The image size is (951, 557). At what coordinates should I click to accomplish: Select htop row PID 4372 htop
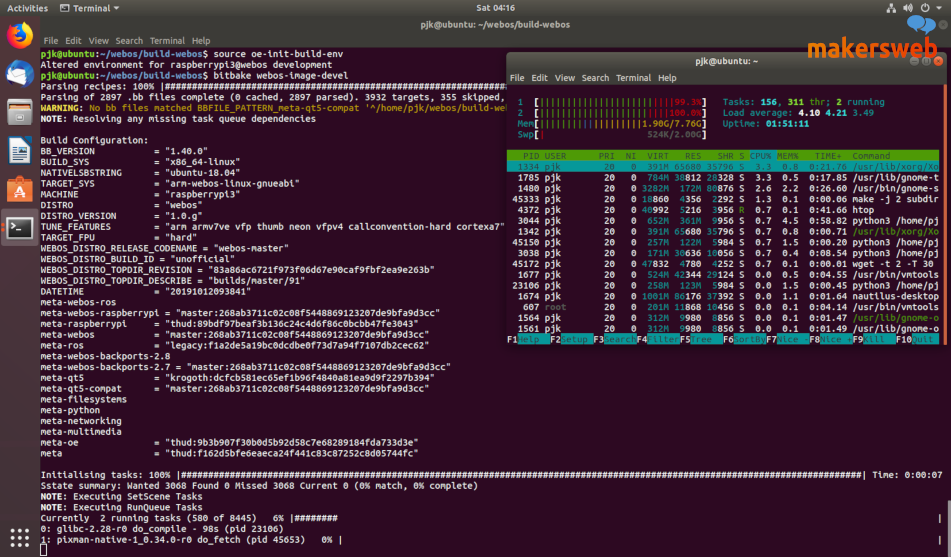tap(723, 210)
